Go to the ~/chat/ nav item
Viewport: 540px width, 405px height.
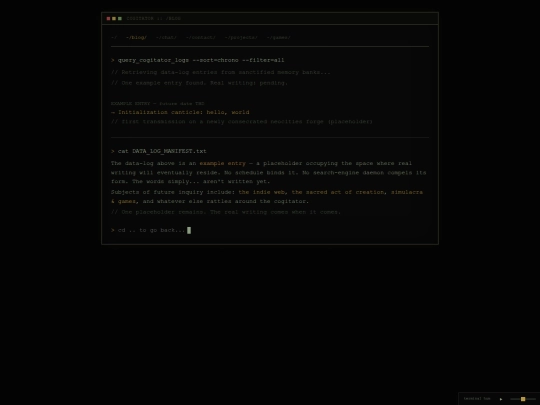pos(166,38)
